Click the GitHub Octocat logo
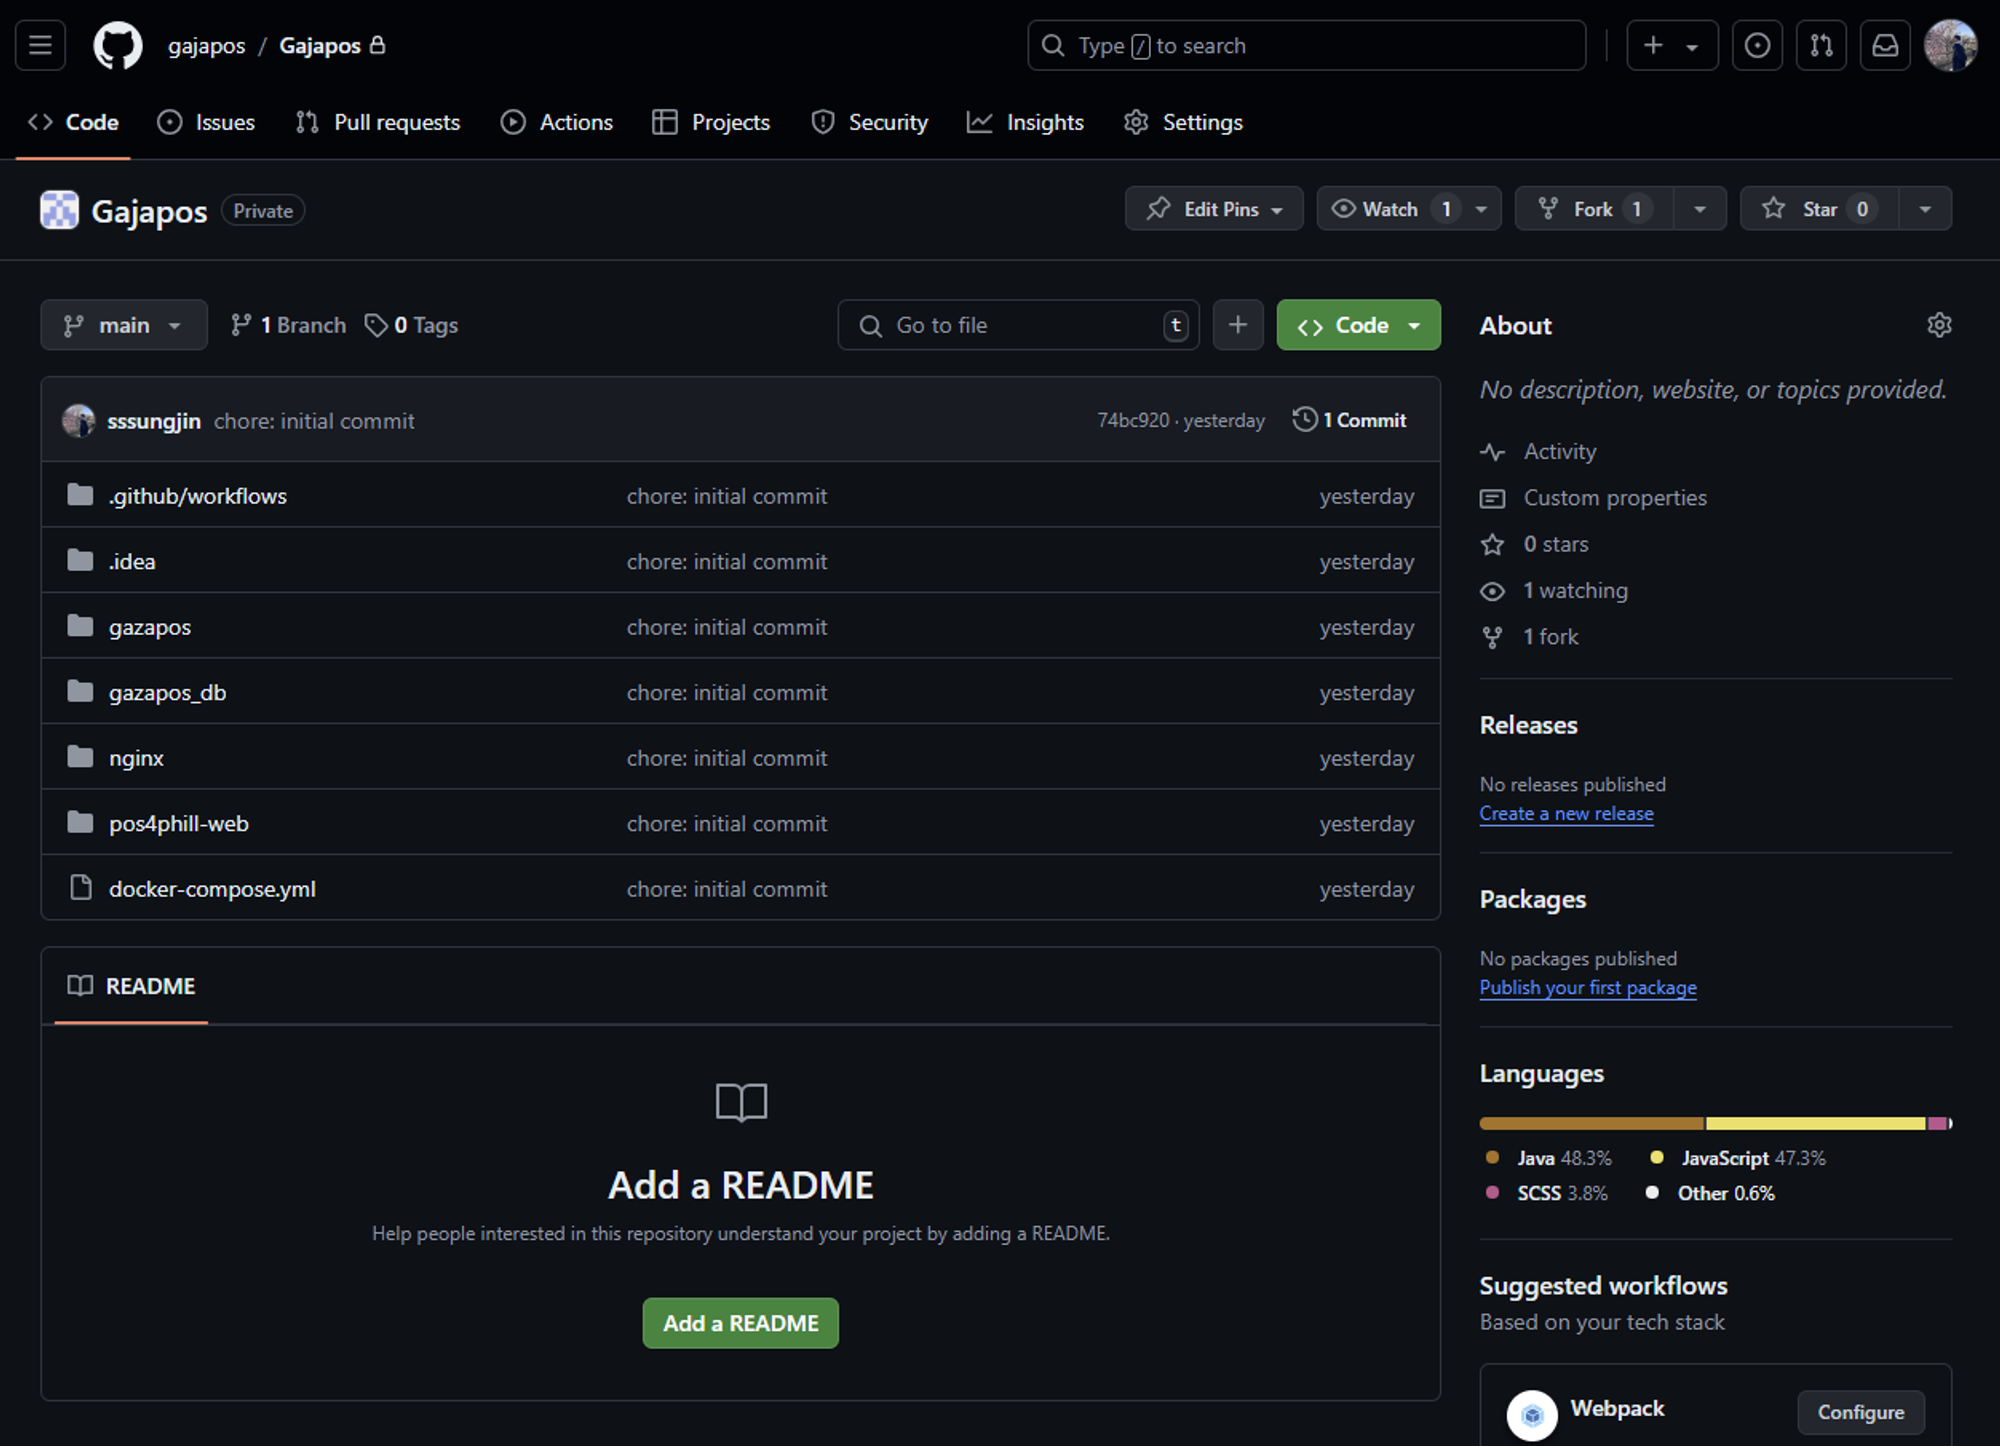This screenshot has height=1446, width=2000. click(118, 45)
